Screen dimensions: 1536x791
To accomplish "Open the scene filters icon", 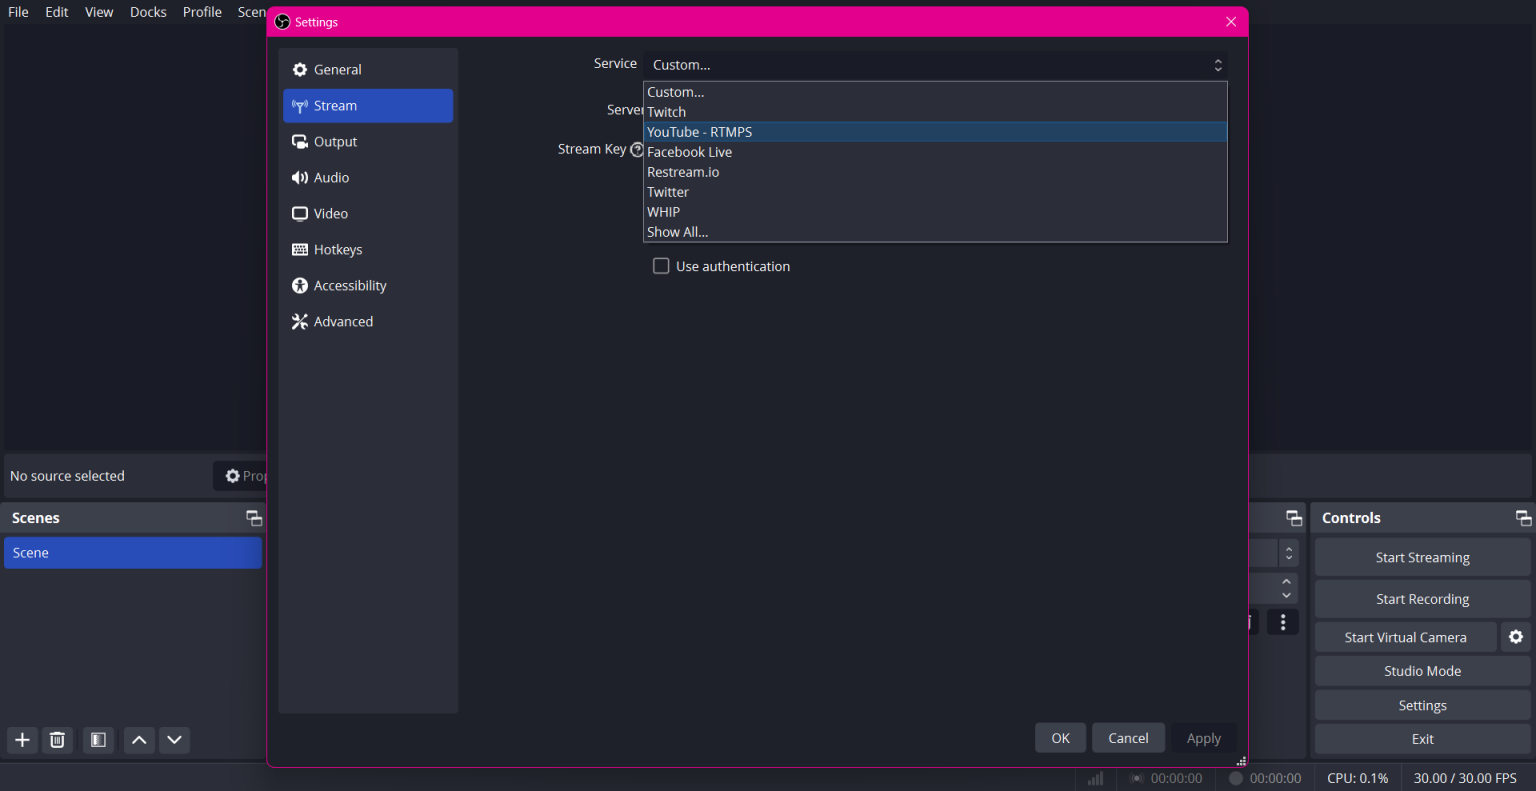I will [x=98, y=740].
